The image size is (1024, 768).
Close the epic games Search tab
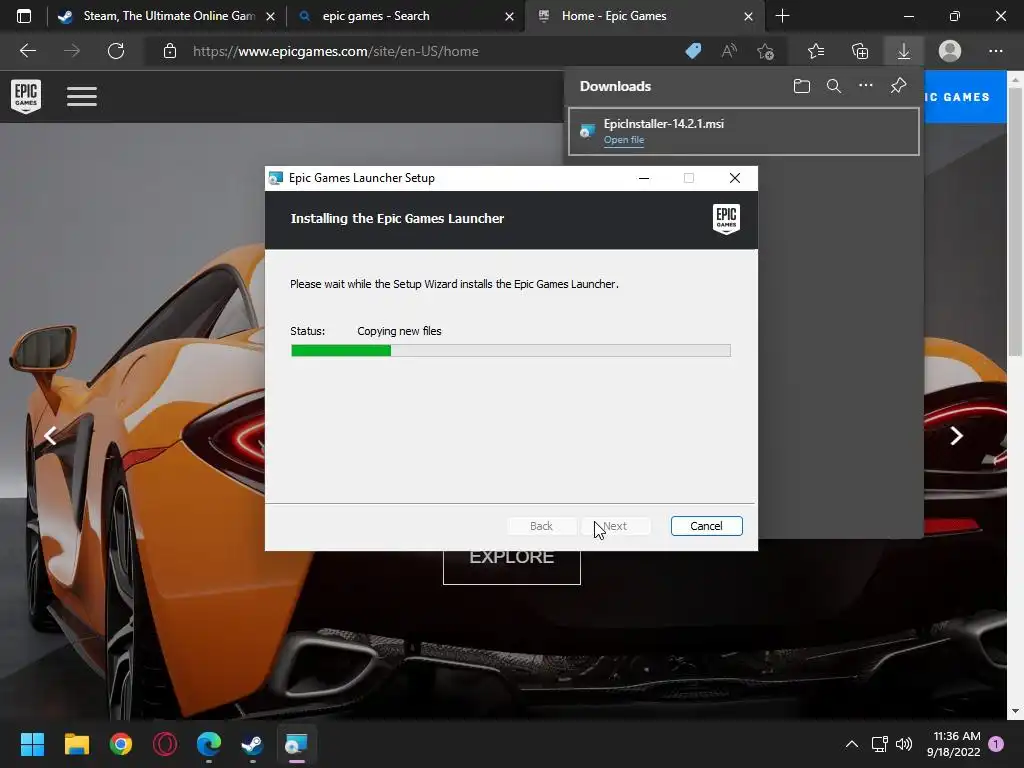509,16
